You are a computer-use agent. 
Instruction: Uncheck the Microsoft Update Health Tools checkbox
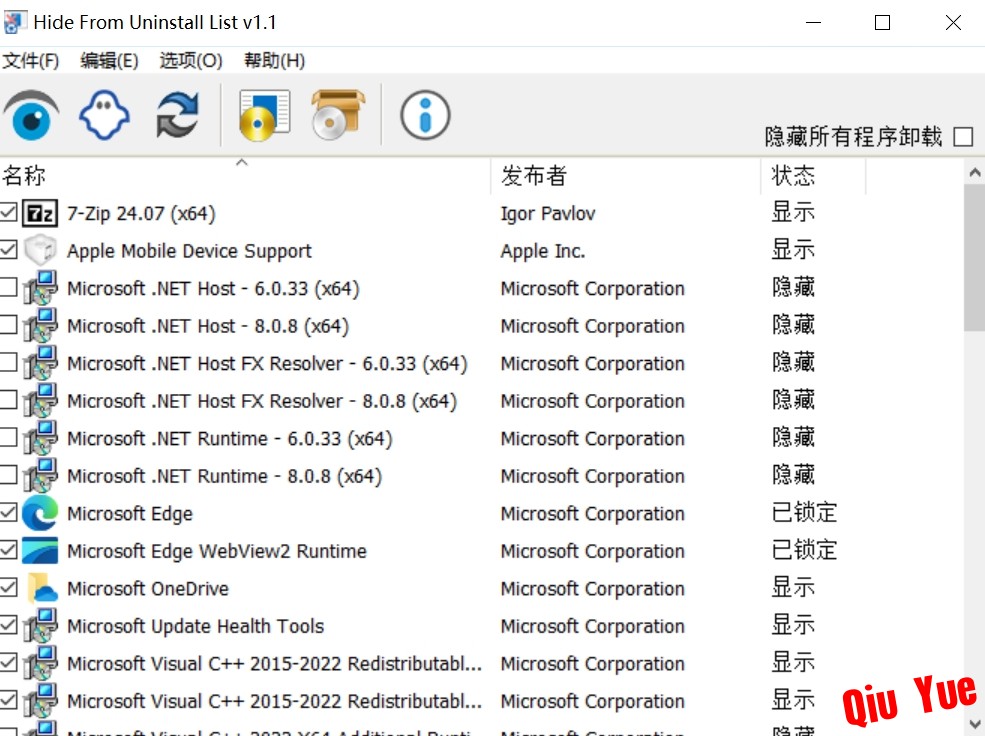pyautogui.click(x=8, y=625)
